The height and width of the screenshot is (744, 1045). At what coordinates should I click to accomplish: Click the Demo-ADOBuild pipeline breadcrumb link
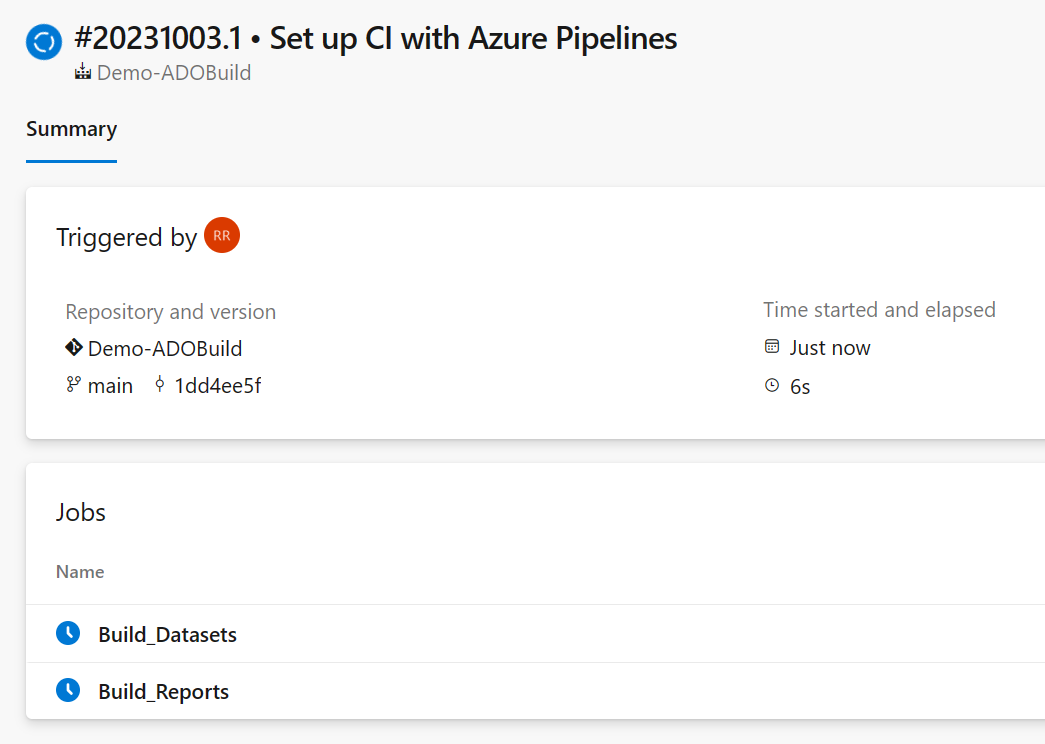point(172,72)
